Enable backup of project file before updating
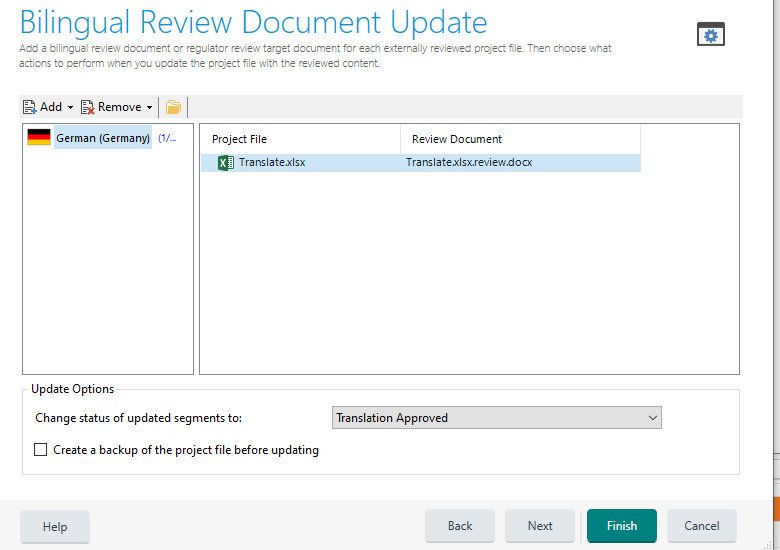 pyautogui.click(x=40, y=450)
